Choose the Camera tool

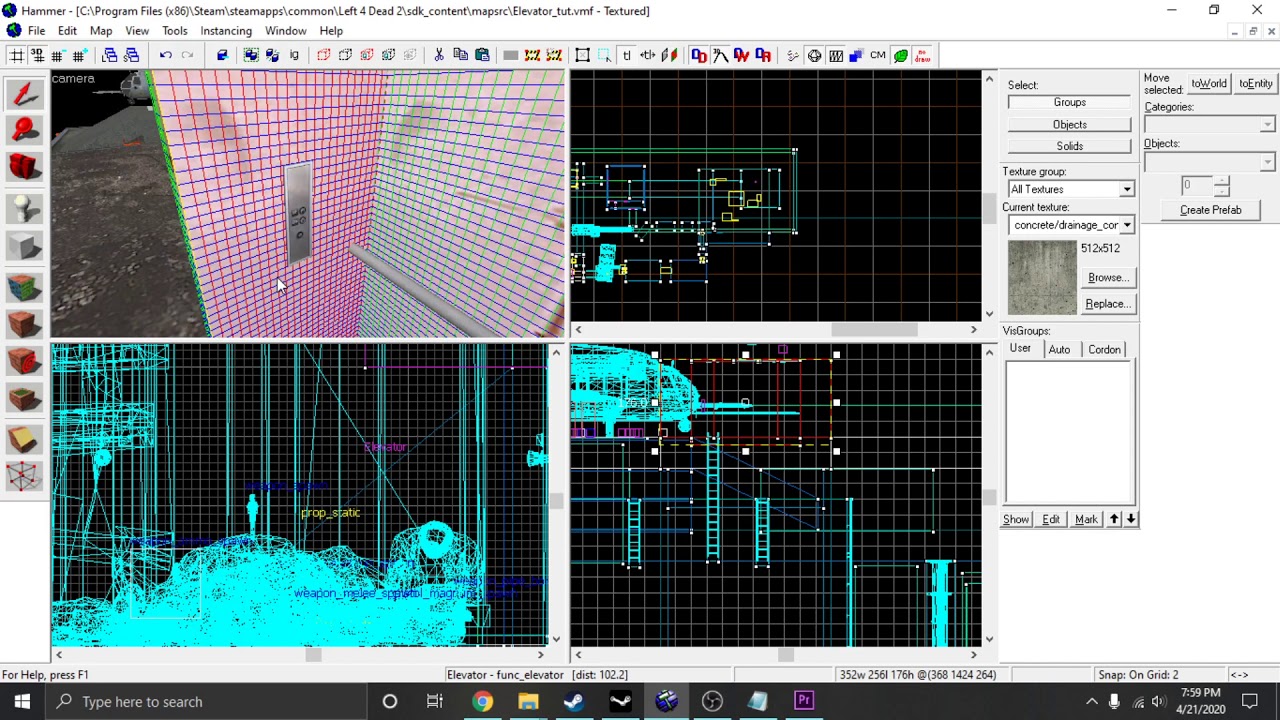click(x=25, y=167)
